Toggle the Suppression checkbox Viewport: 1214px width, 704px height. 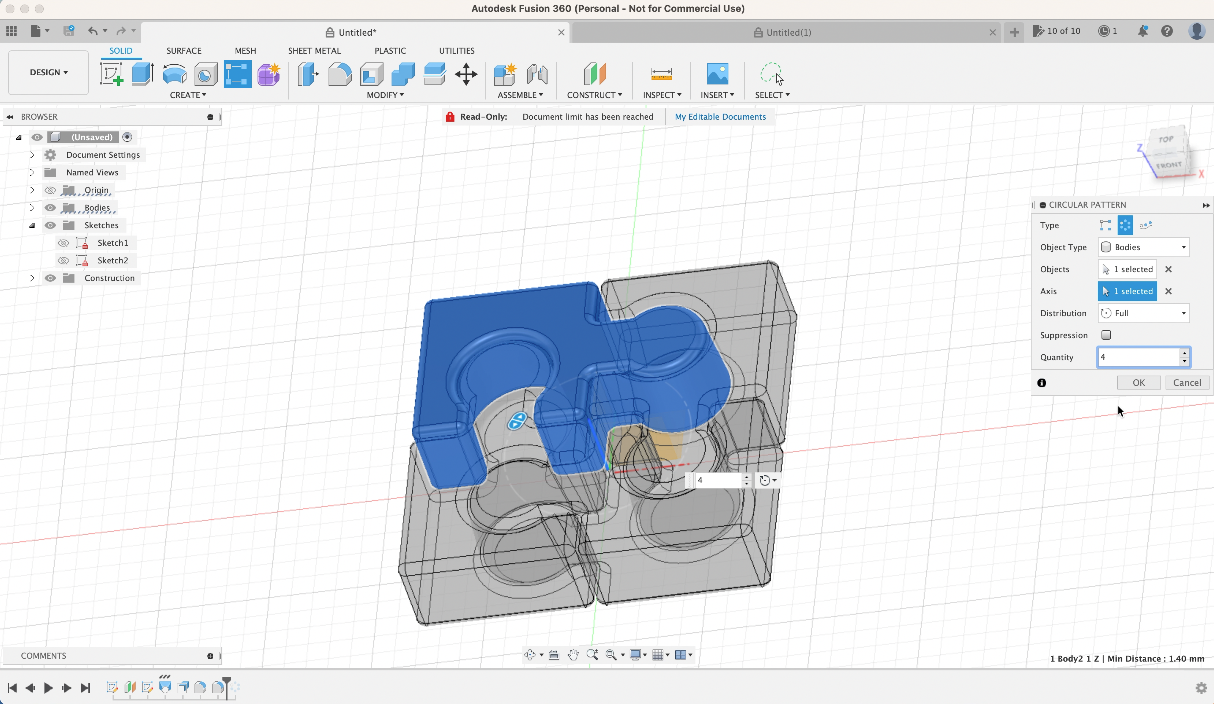point(1106,335)
